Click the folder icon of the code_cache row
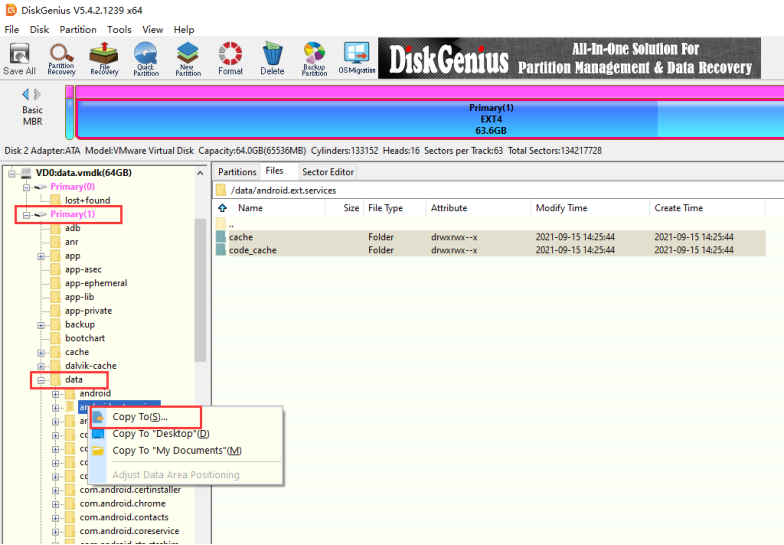Image resolution: width=784 pixels, height=545 pixels. pos(220,250)
